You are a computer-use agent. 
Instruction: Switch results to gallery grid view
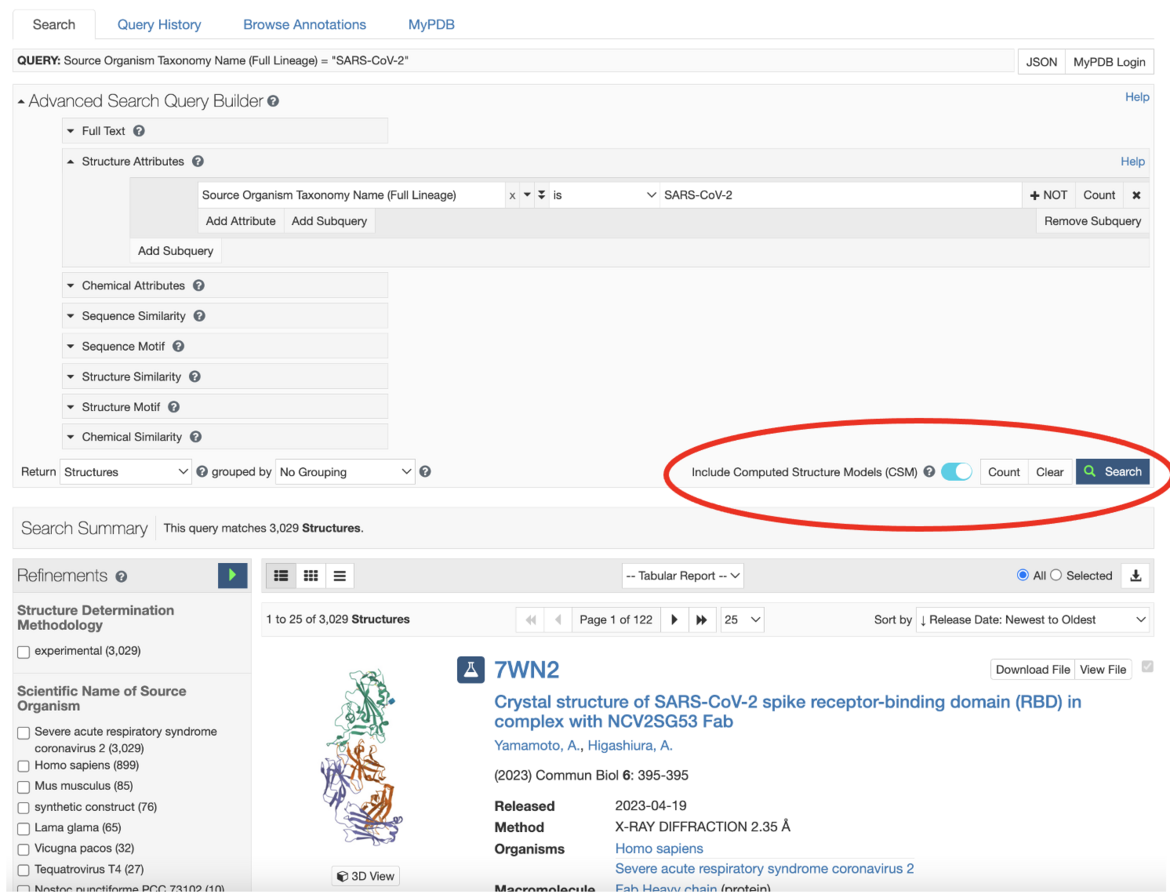(310, 575)
